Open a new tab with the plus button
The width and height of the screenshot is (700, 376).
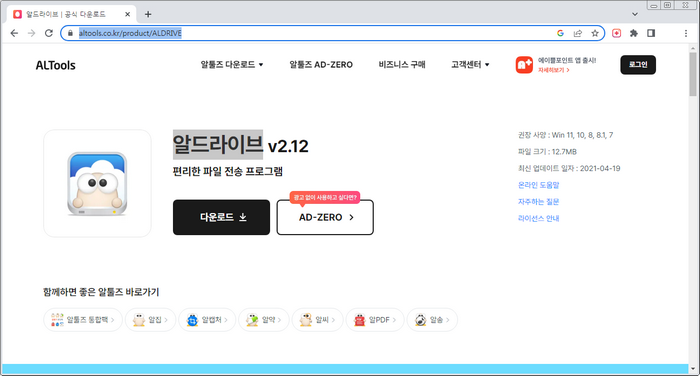tap(148, 14)
